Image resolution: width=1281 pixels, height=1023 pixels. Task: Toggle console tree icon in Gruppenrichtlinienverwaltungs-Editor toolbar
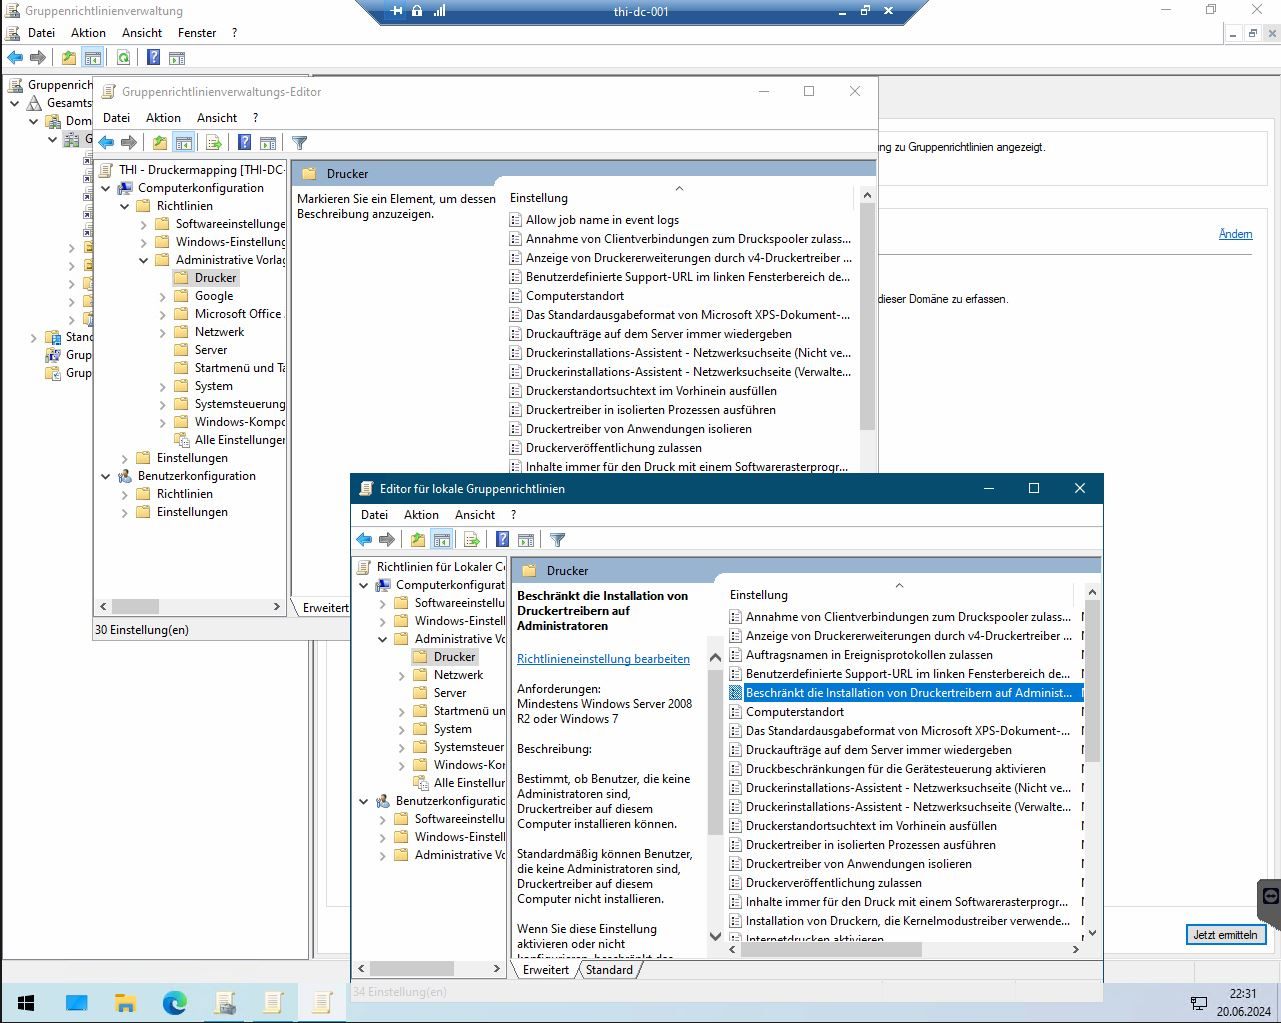[183, 142]
